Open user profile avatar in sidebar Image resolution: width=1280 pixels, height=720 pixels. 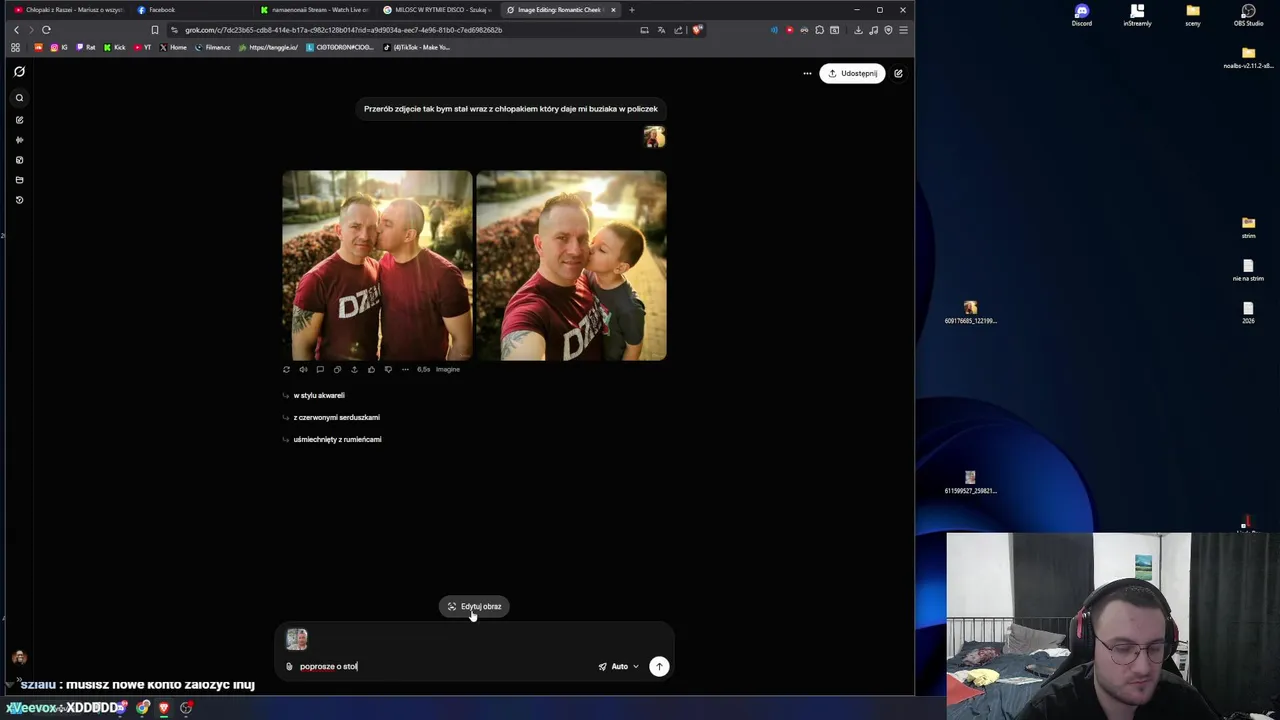[x=19, y=658]
